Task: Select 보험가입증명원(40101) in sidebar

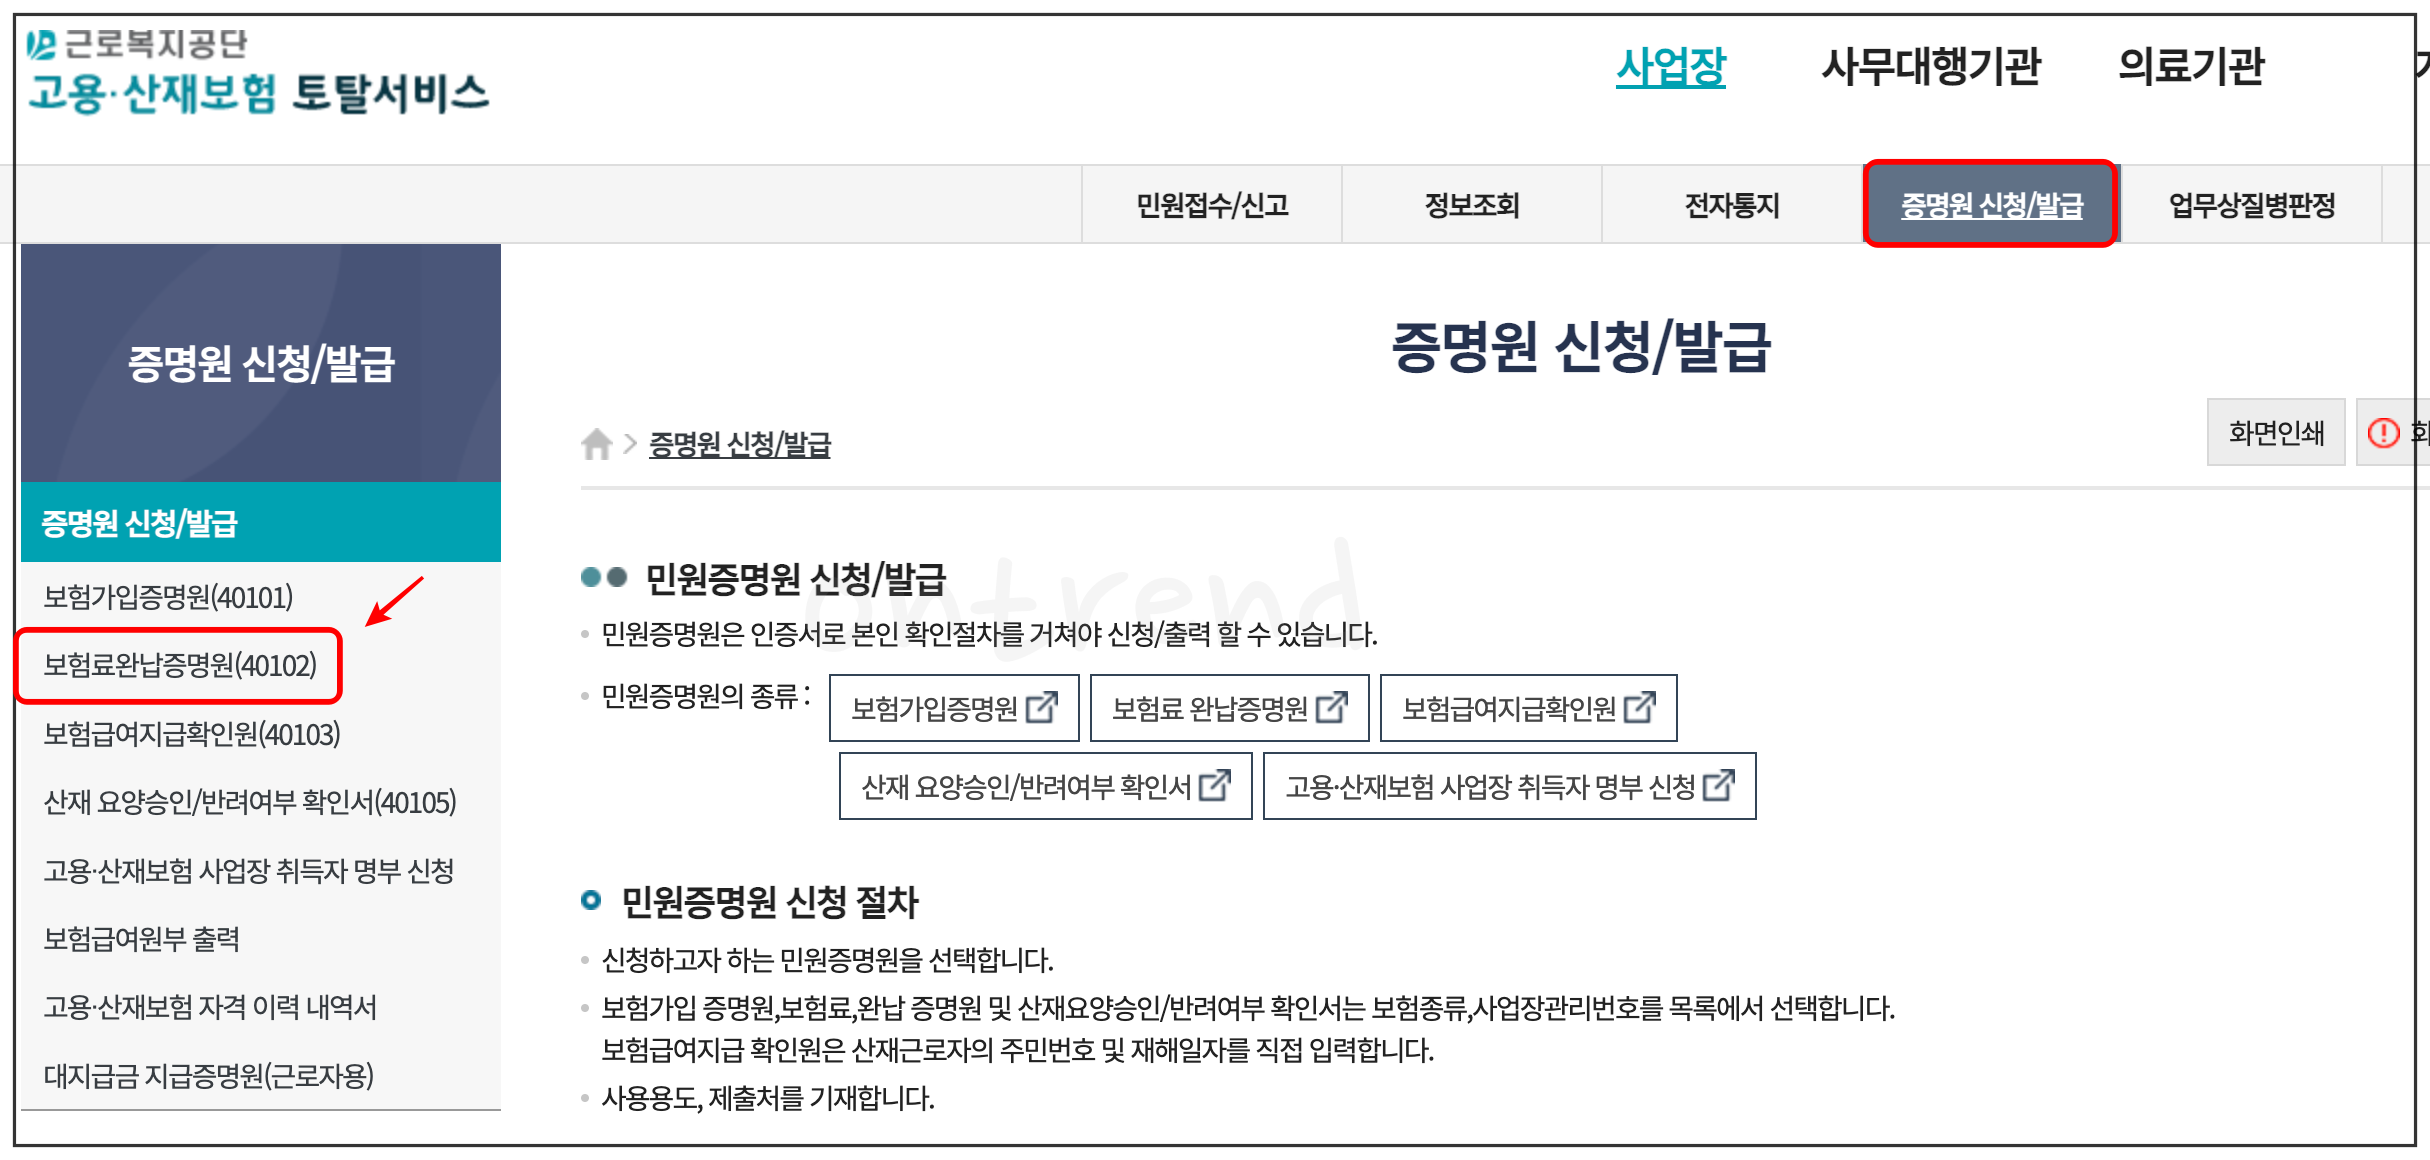Action: coord(168,597)
